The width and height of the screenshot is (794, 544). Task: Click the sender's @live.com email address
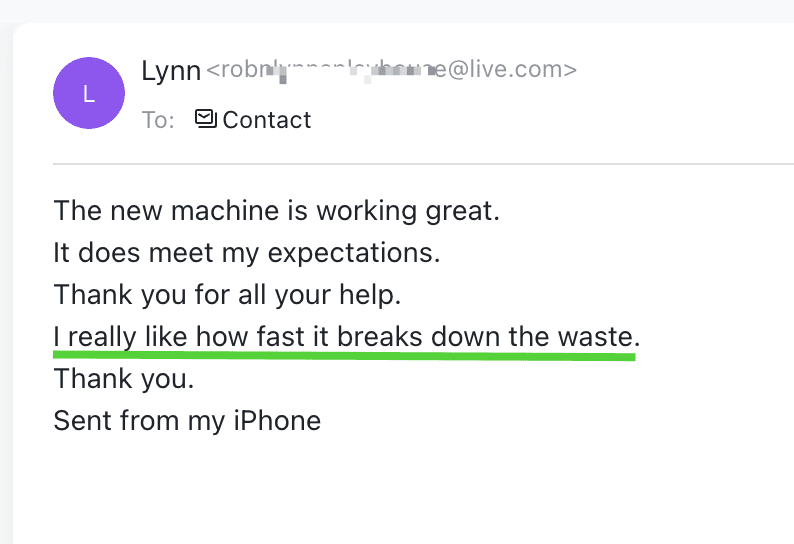(391, 70)
